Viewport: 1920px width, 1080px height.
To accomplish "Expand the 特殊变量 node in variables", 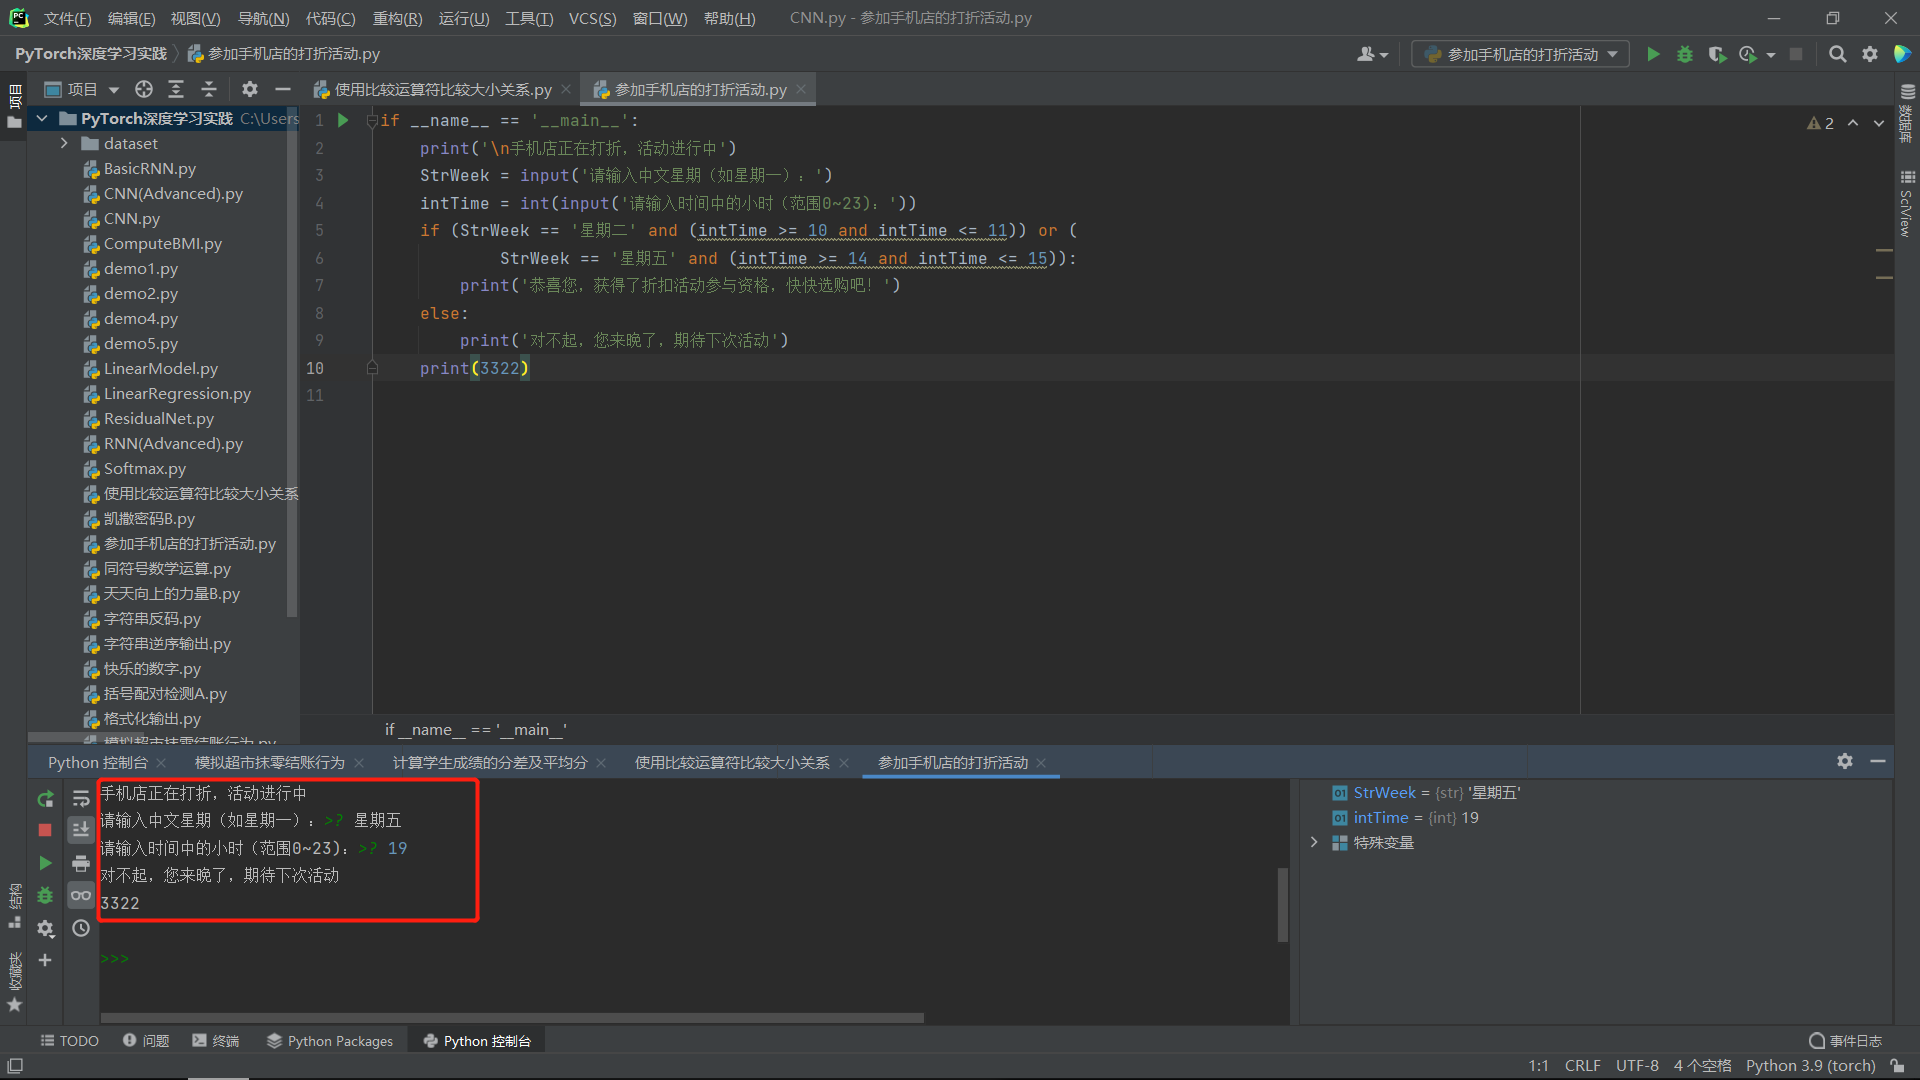I will tap(1314, 842).
